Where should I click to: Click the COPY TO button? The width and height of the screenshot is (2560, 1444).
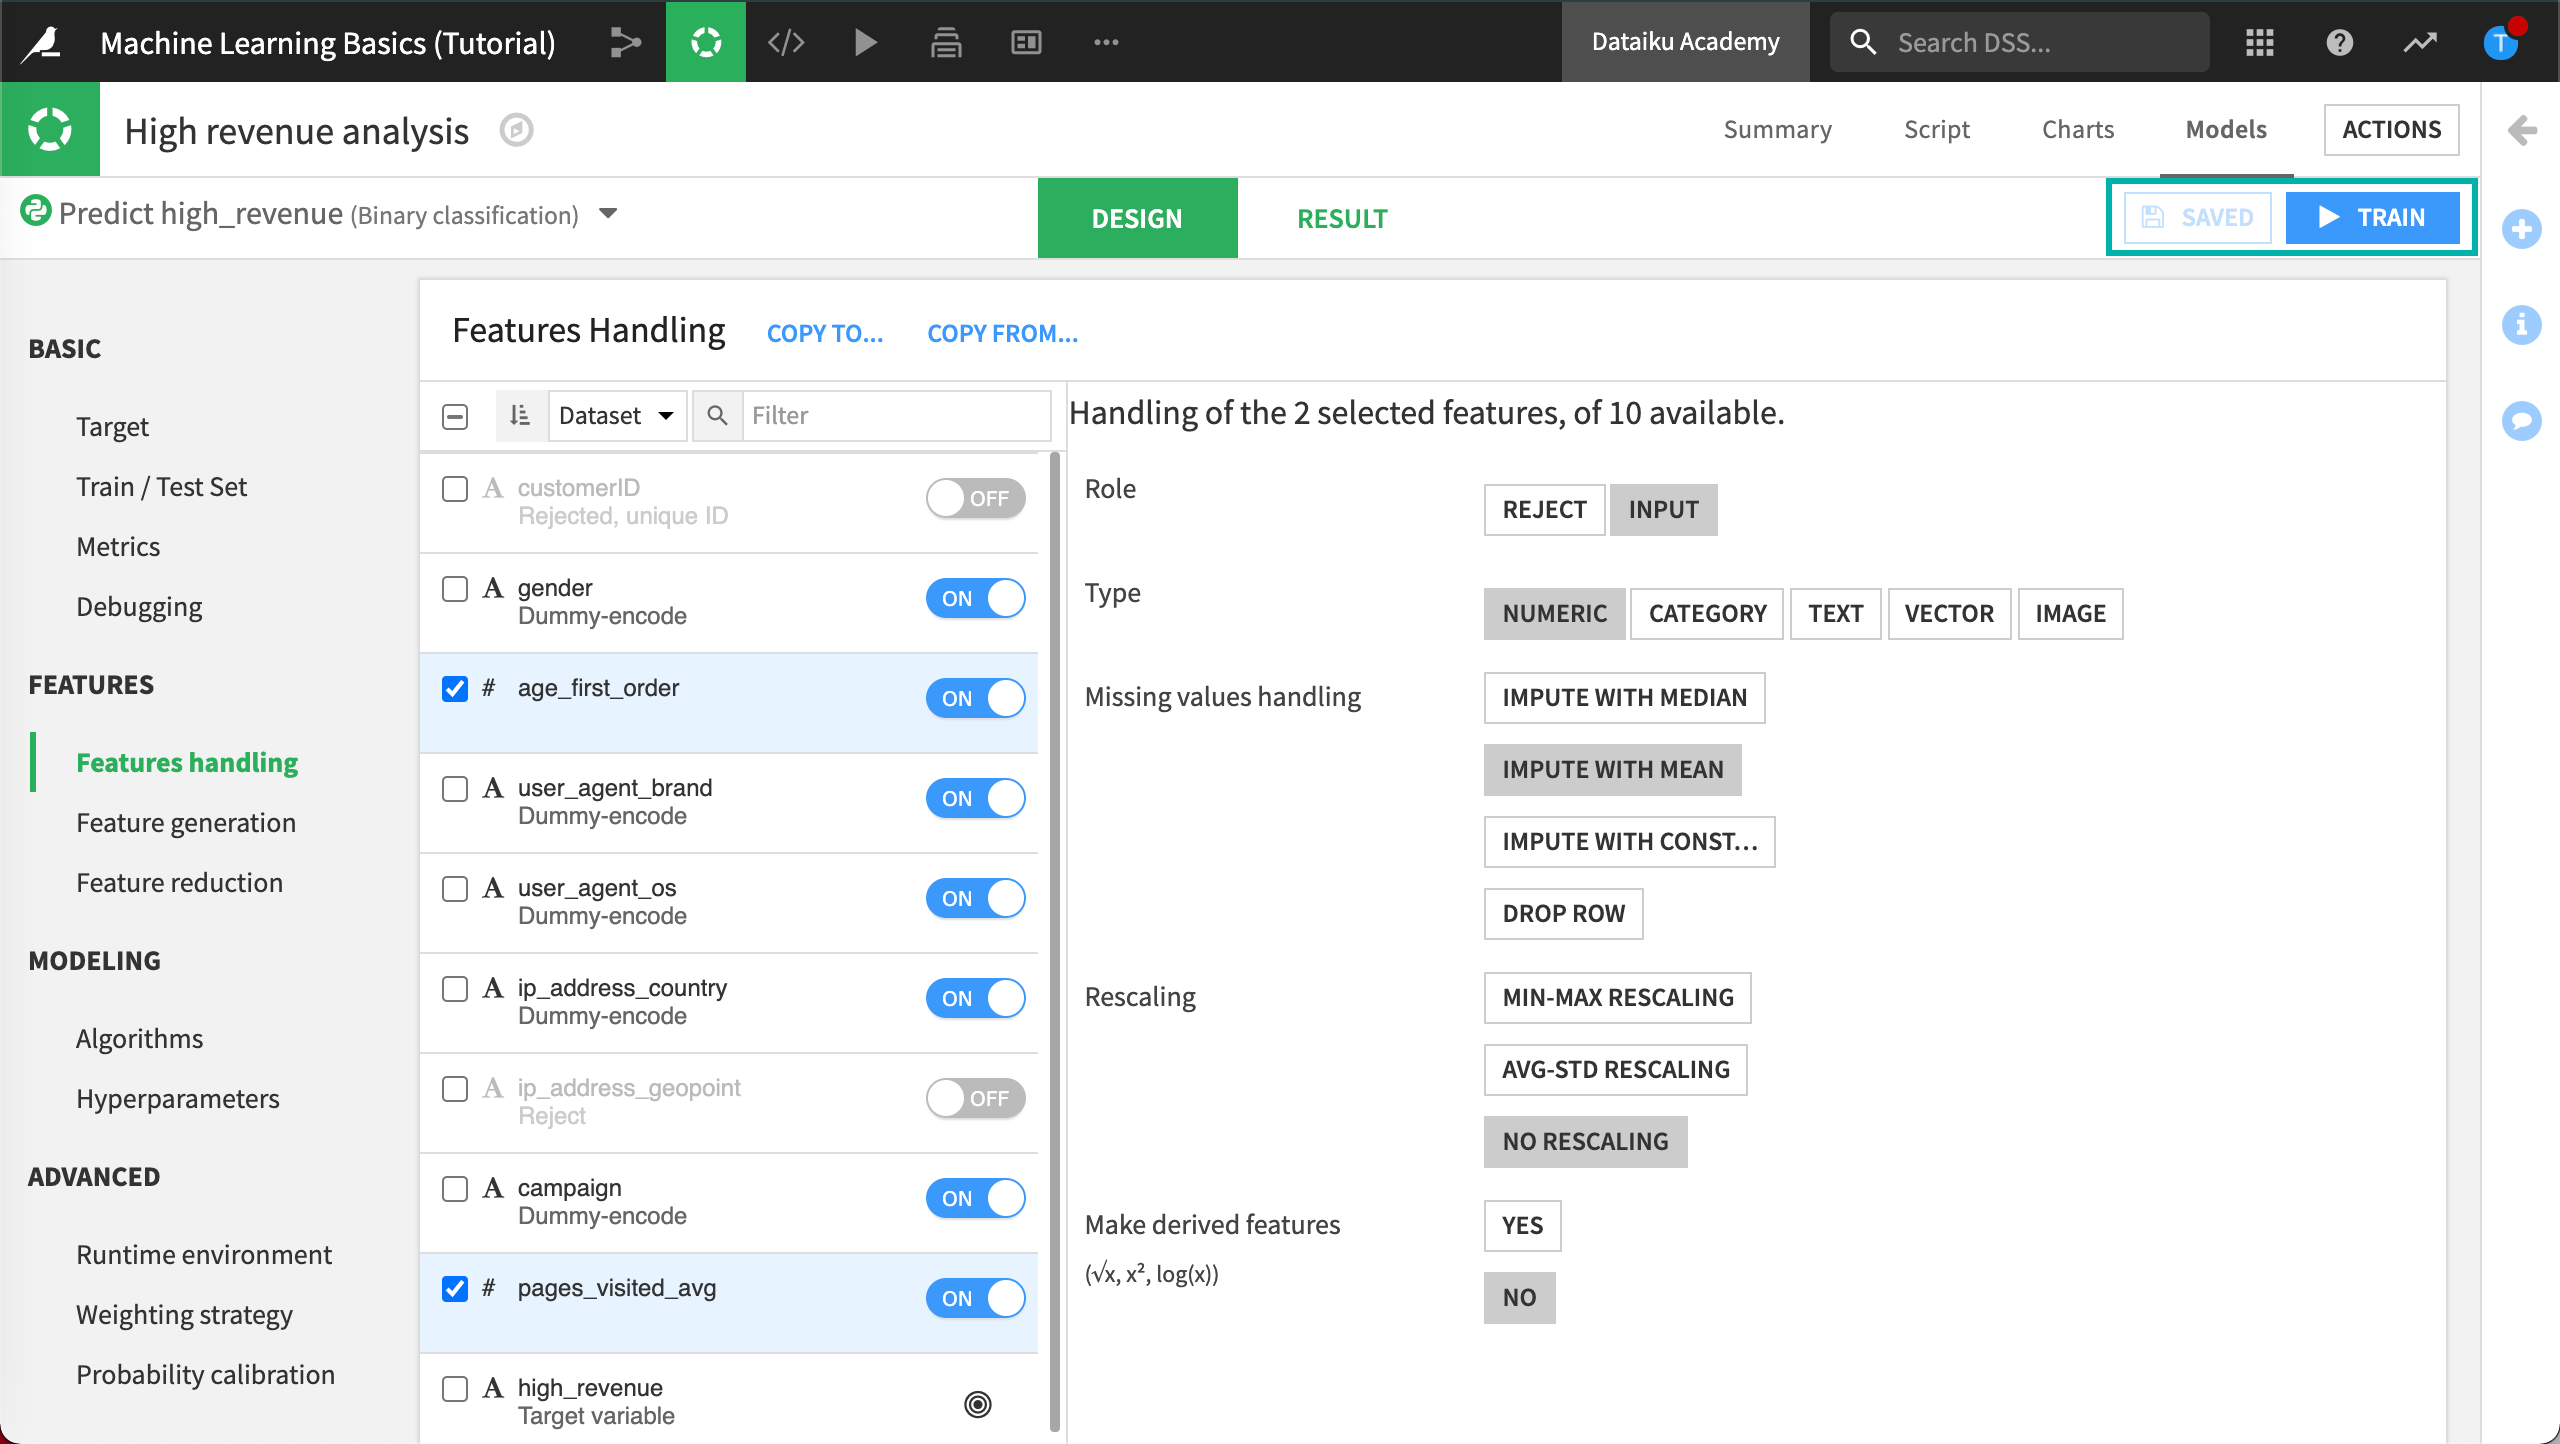(x=826, y=332)
